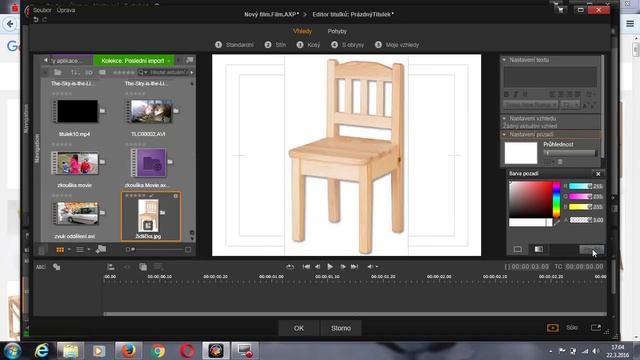Viewport: 640px width, 360px height.
Task: Adjust the magenta G channel slider
Action: pyautogui.click(x=580, y=196)
